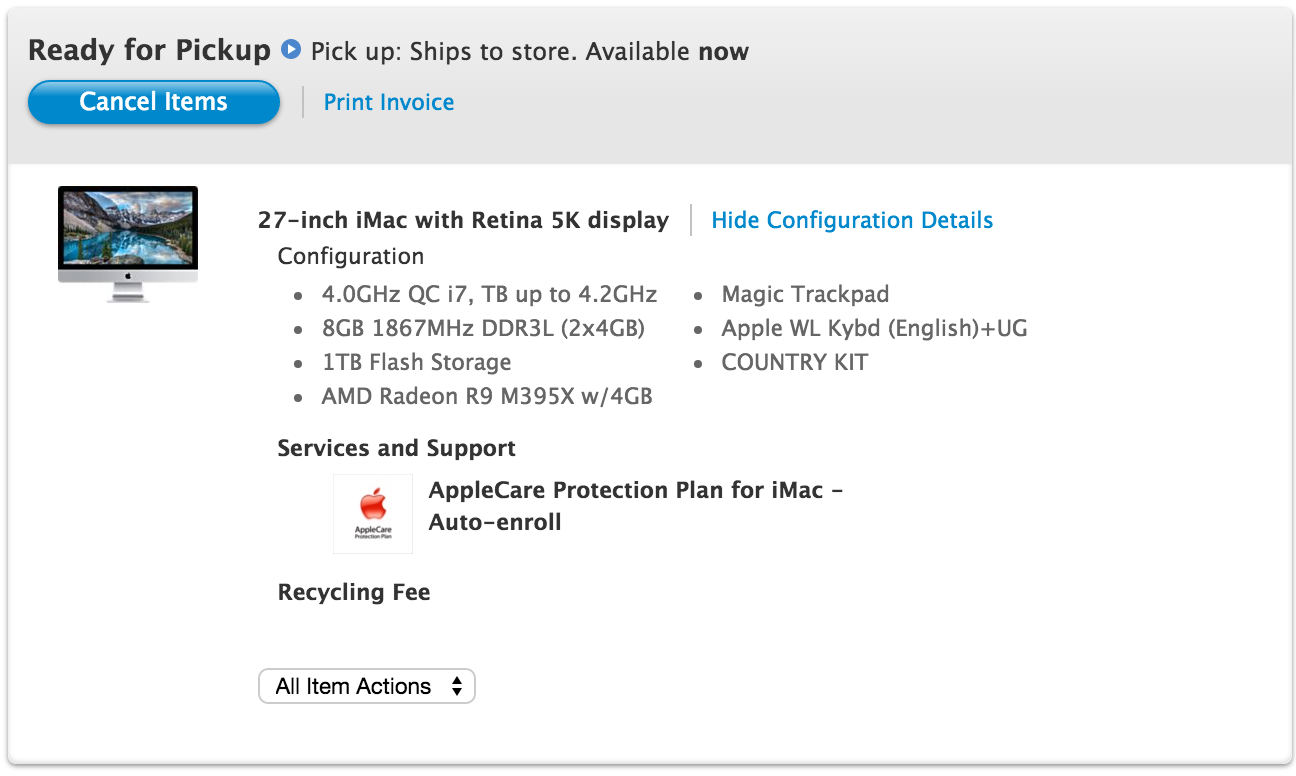Open the Print Invoice link
This screenshot has height=776, width=1296.
389,102
